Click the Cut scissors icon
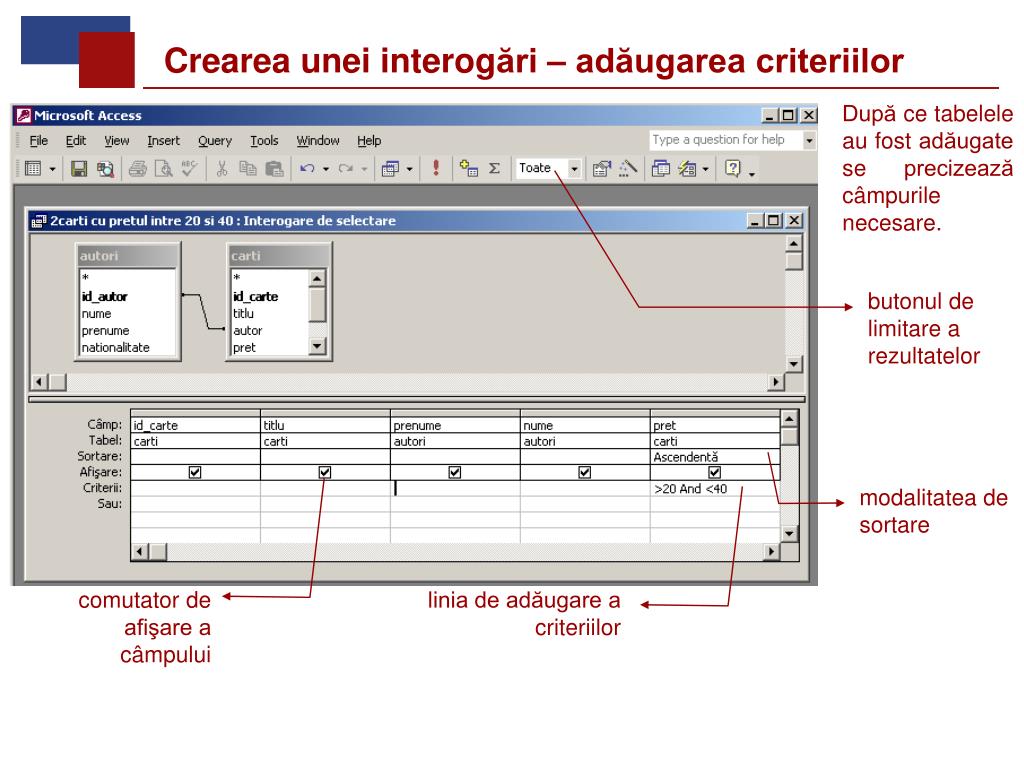This screenshot has width=1024, height=768. click(222, 168)
